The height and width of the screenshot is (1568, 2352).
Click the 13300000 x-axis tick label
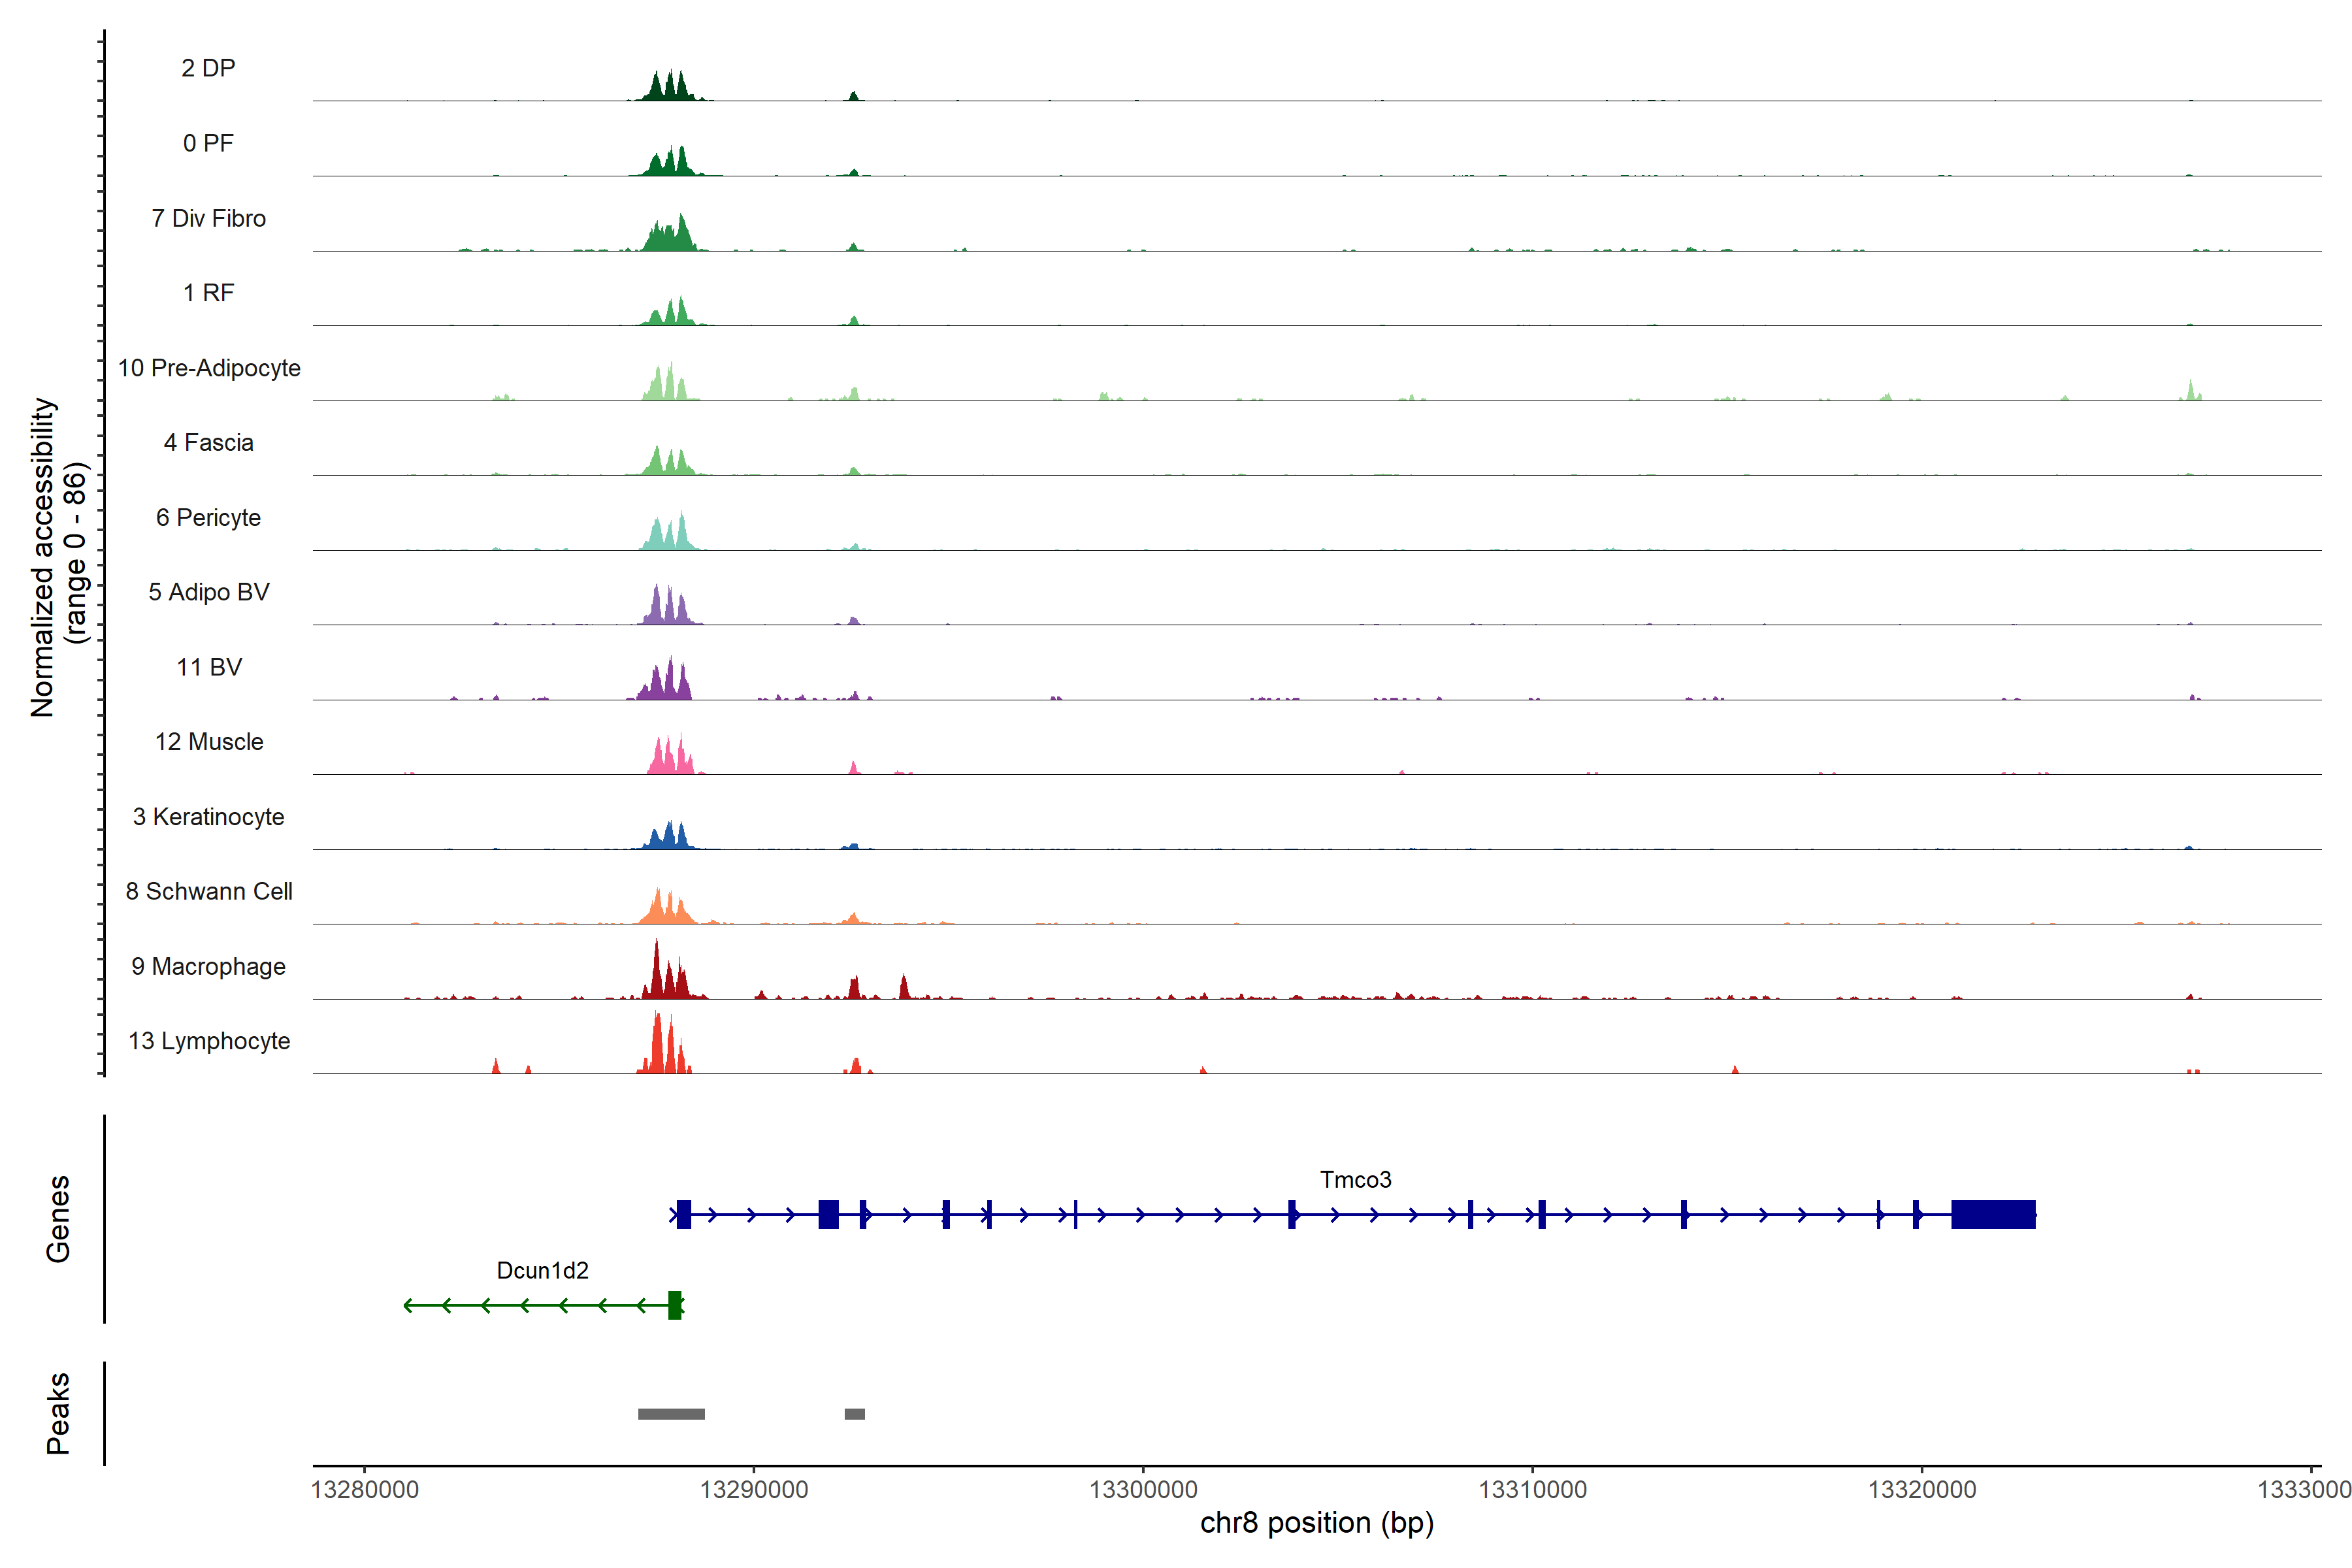coord(1143,1490)
